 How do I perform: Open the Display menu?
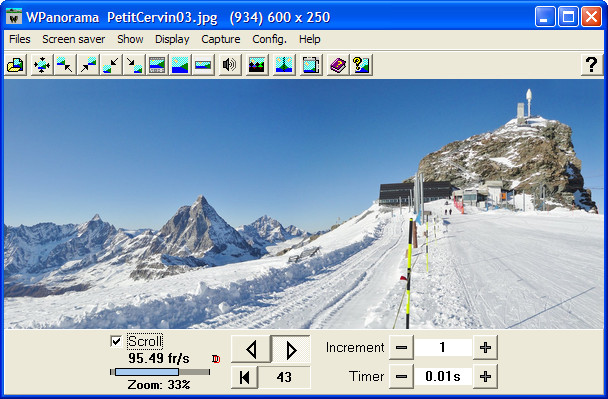[x=172, y=39]
